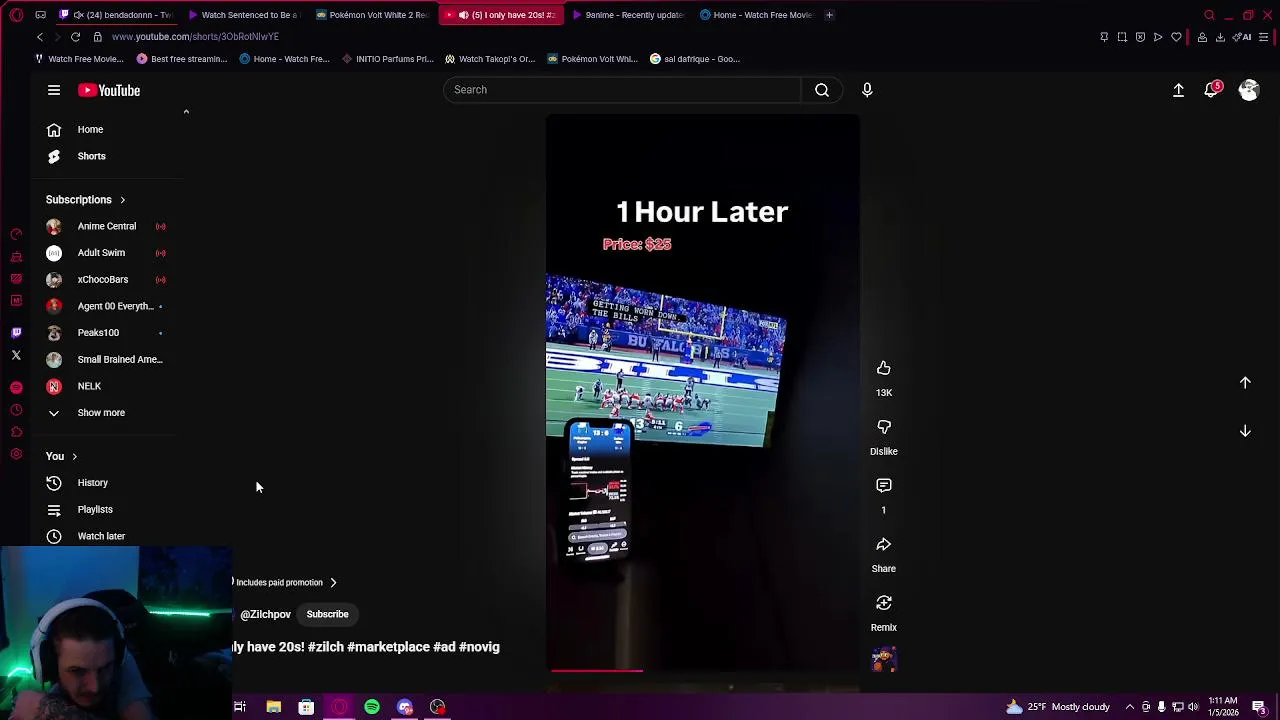The height and width of the screenshot is (720, 1280).
Task: Expand the You section chevron
Action: pyautogui.click(x=74, y=457)
